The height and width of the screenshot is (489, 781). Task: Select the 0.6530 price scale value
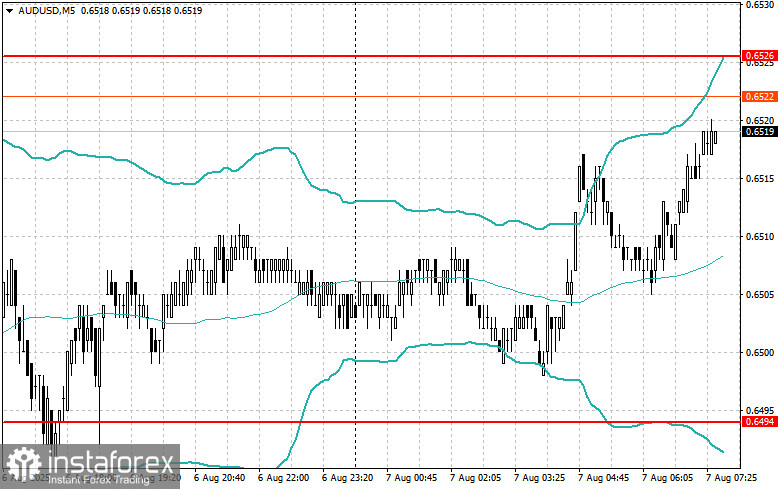(760, 4)
